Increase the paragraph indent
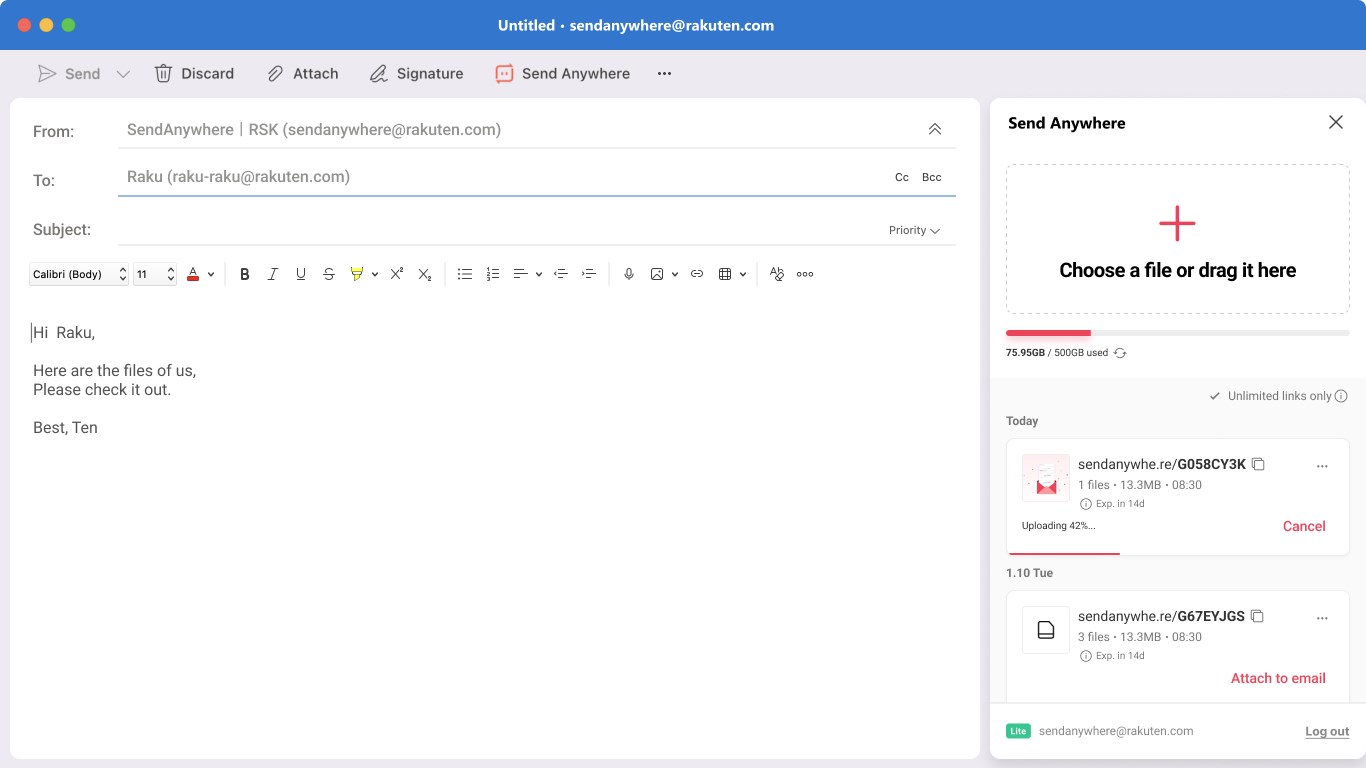Screen dimensions: 1366x768 pyautogui.click(x=589, y=274)
